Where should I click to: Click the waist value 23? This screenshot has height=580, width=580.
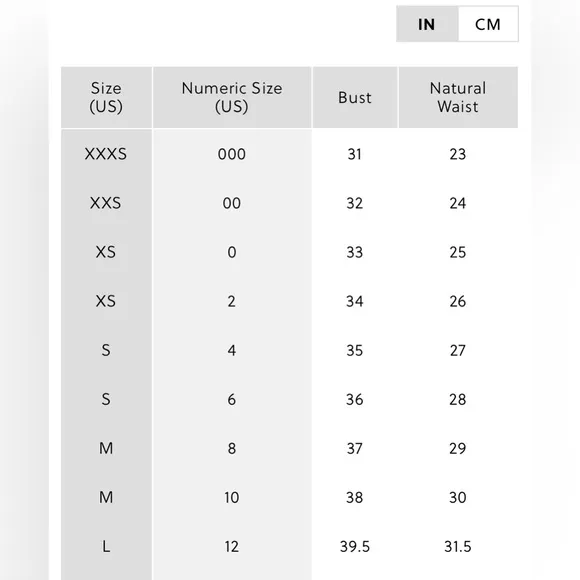click(x=458, y=154)
